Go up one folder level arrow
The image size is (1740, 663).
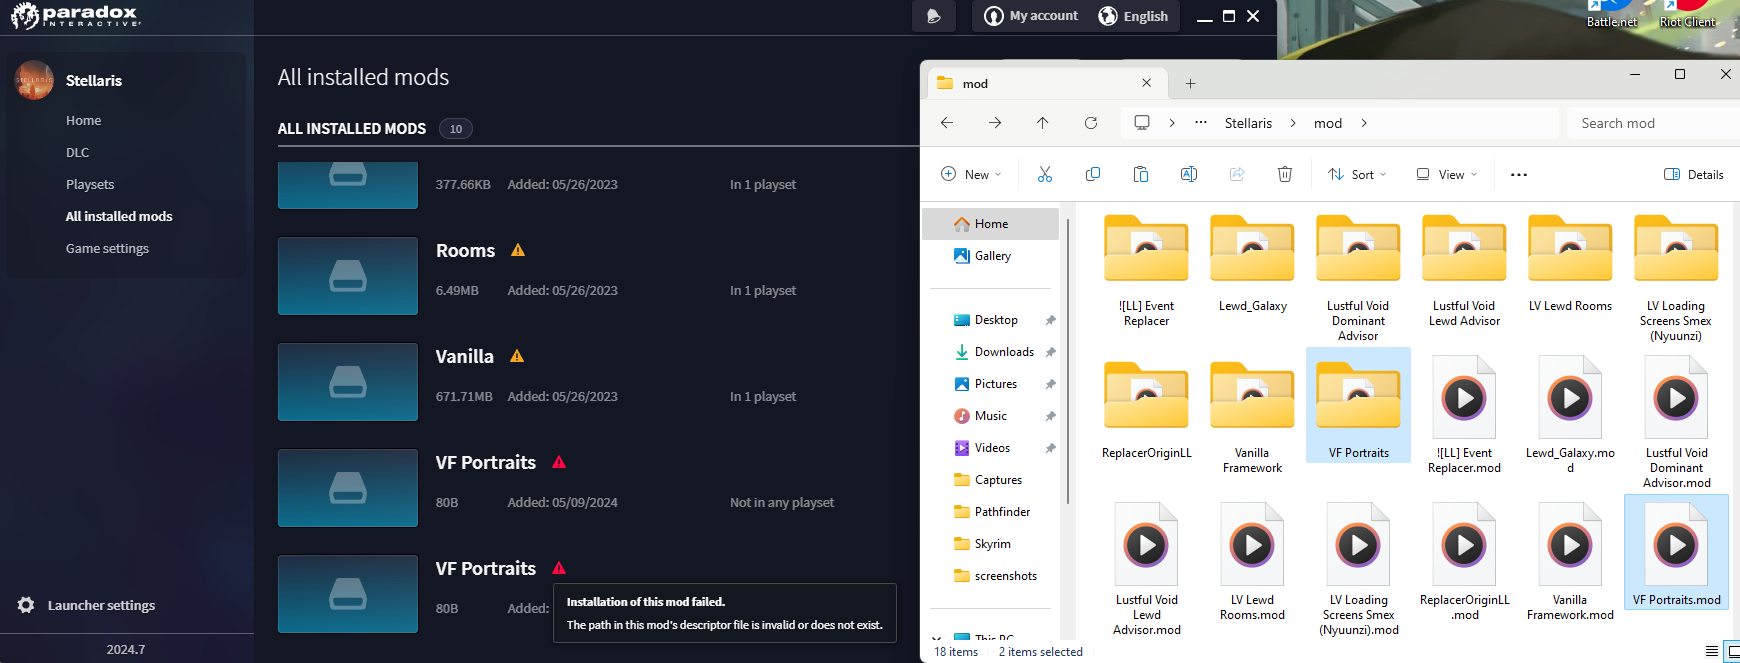(1043, 123)
